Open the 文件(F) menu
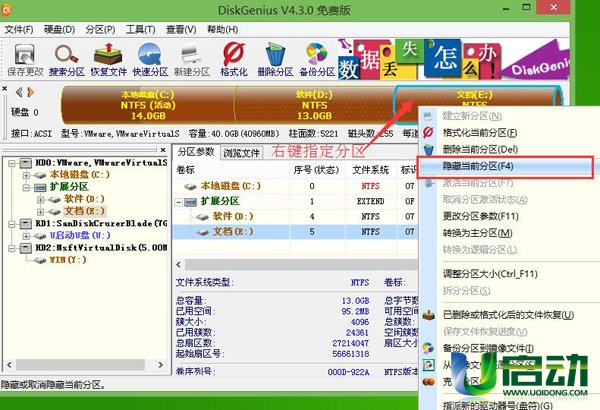 (19, 29)
